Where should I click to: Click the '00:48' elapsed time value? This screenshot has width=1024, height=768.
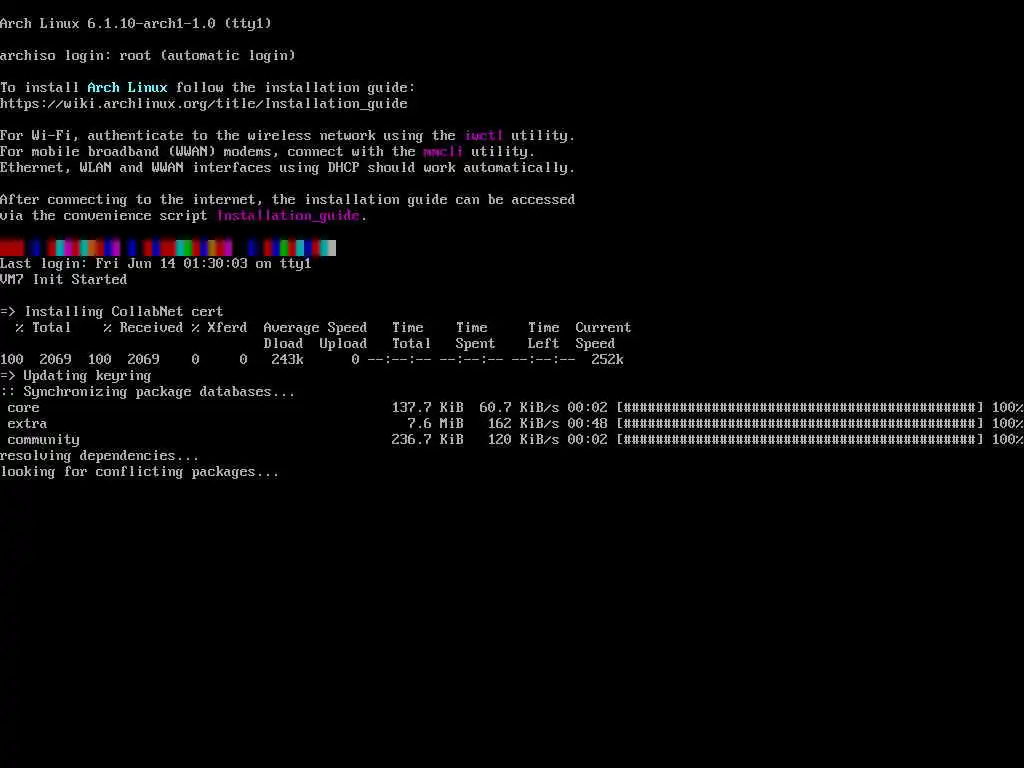pyautogui.click(x=587, y=423)
